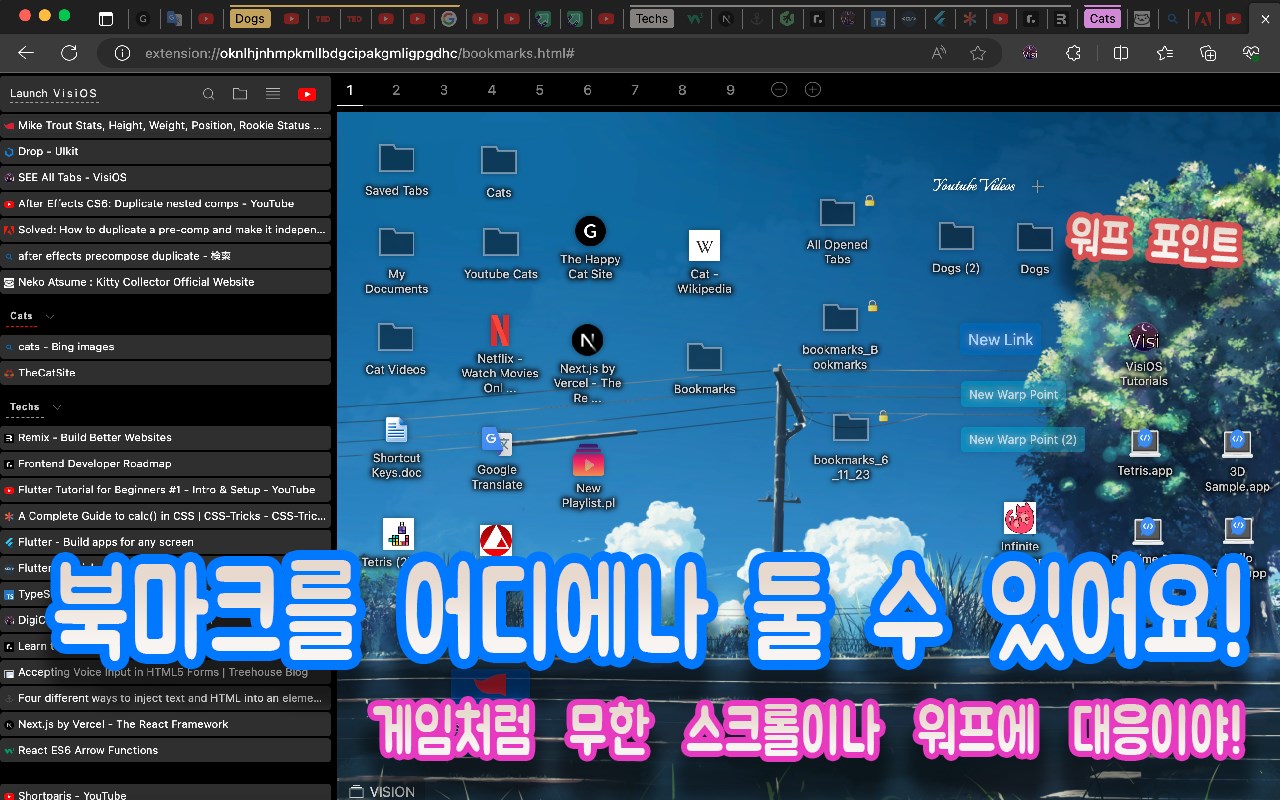Go back using the browser back arrow
The width and height of the screenshot is (1280, 800).
click(26, 53)
